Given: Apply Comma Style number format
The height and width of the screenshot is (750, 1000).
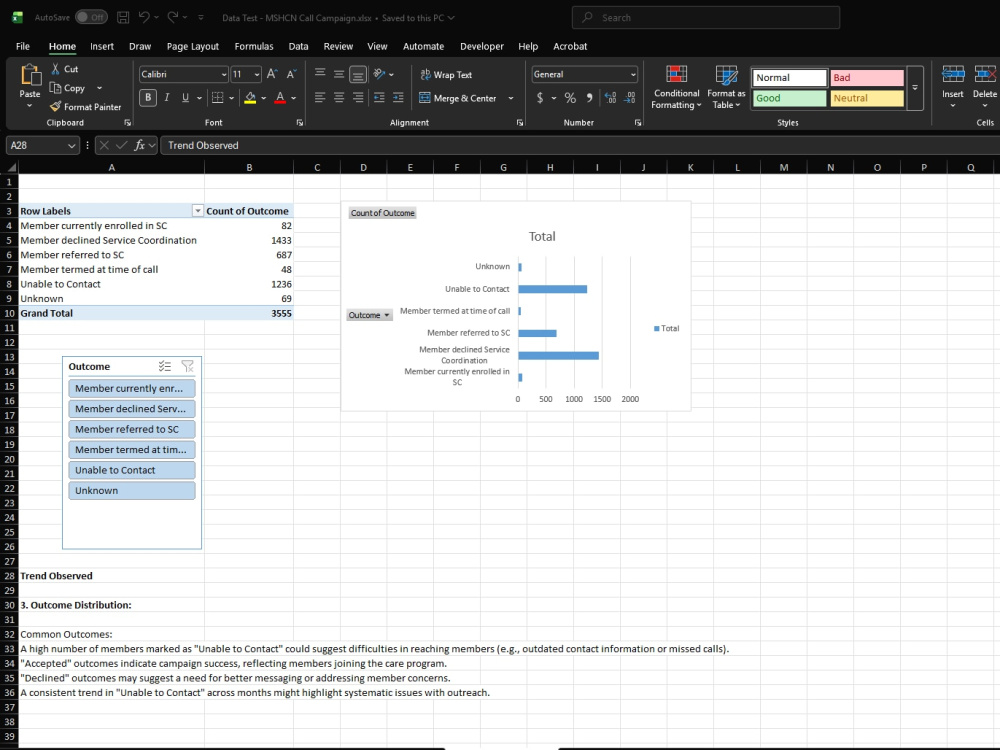Looking at the screenshot, I should [589, 98].
